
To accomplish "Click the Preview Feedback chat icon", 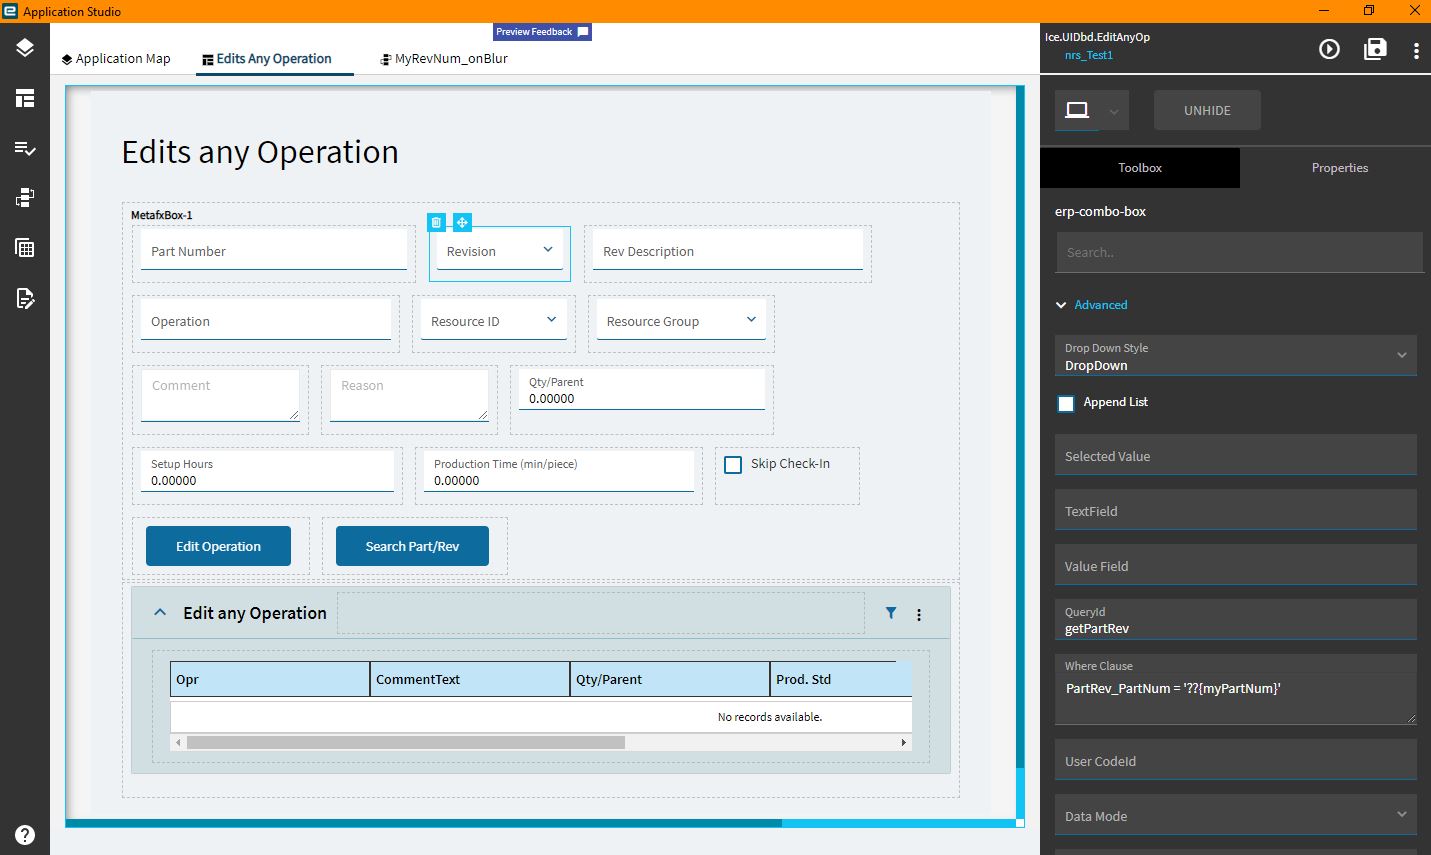I will pyautogui.click(x=583, y=32).
